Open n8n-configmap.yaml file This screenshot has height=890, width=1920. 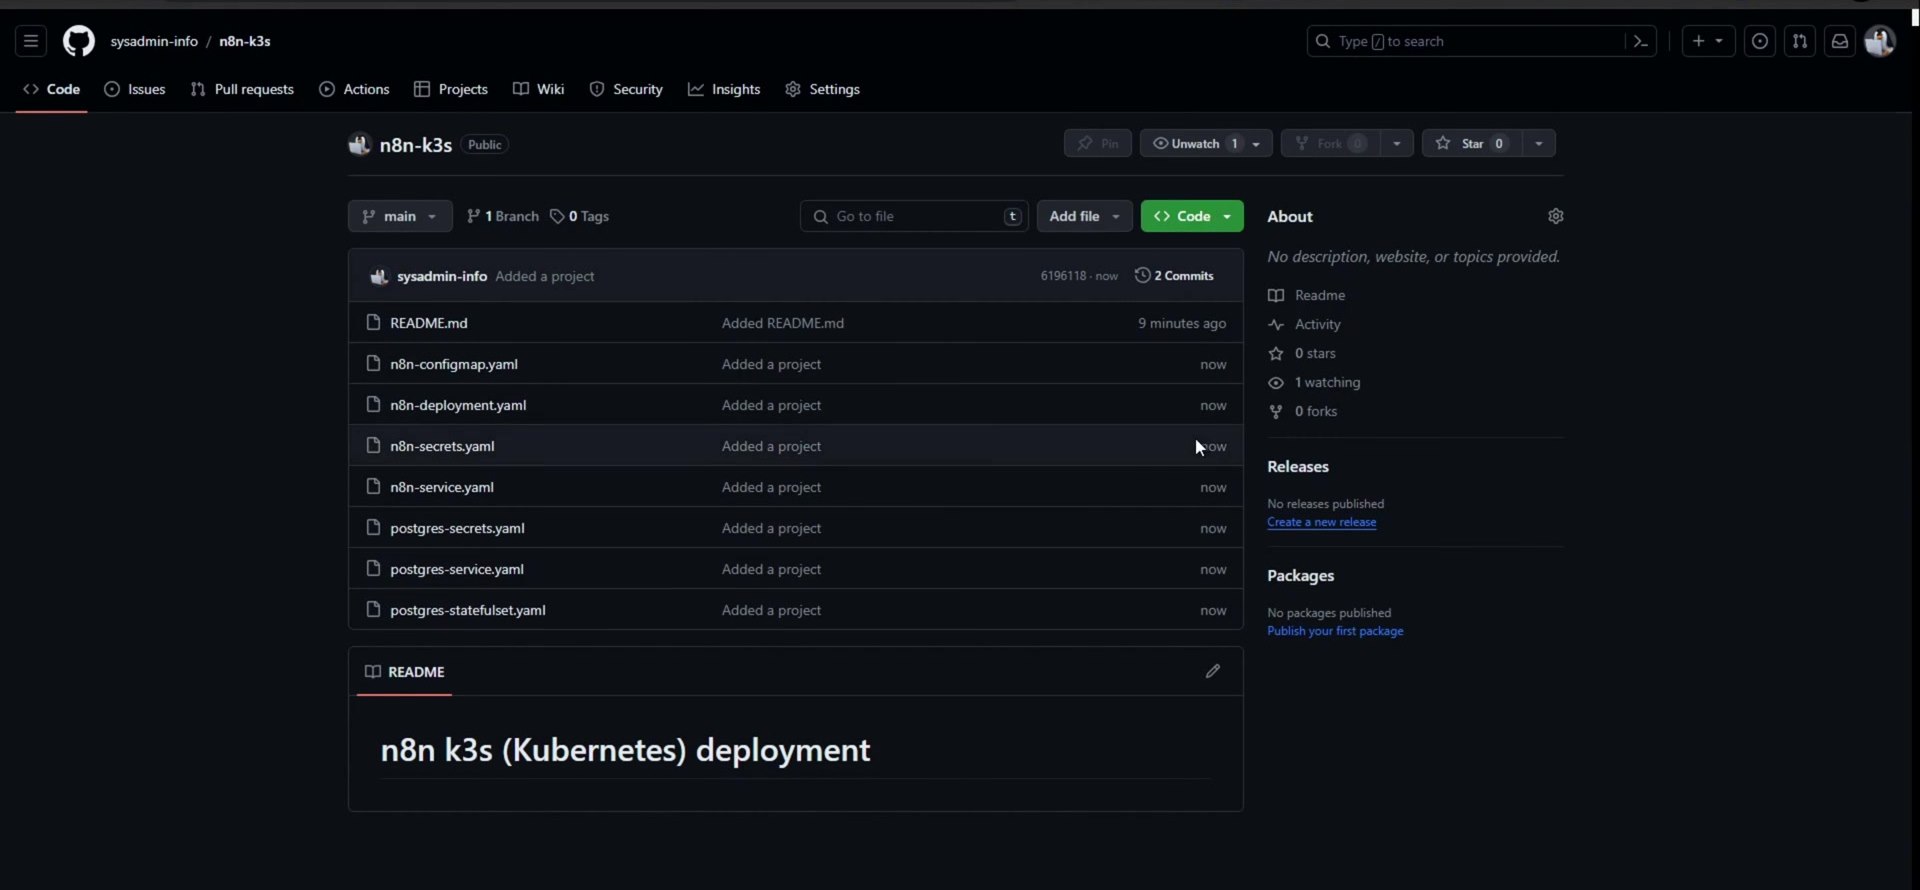click(454, 364)
